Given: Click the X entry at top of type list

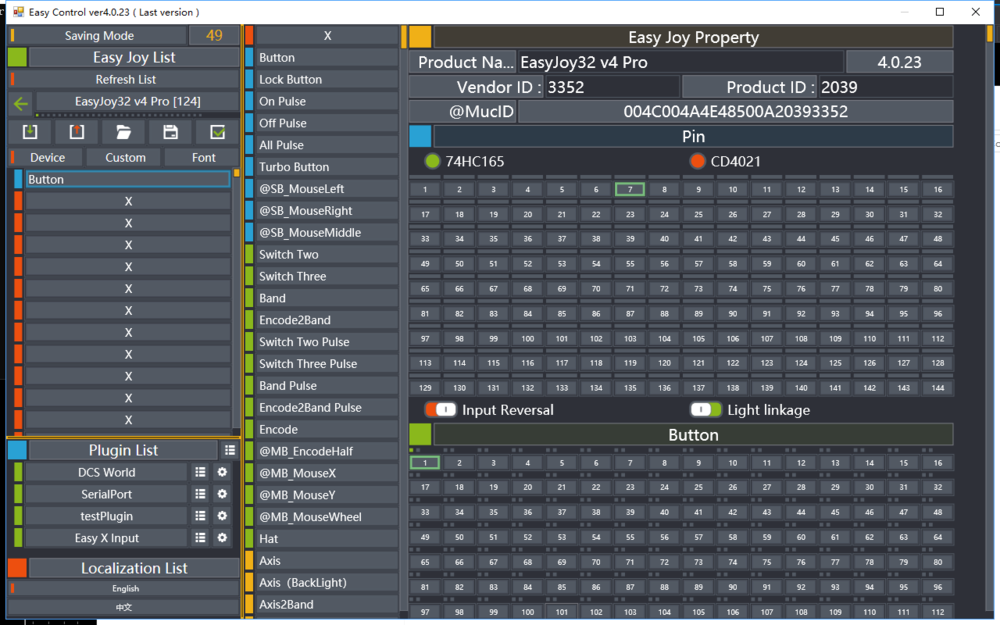Looking at the screenshot, I should pos(327,36).
